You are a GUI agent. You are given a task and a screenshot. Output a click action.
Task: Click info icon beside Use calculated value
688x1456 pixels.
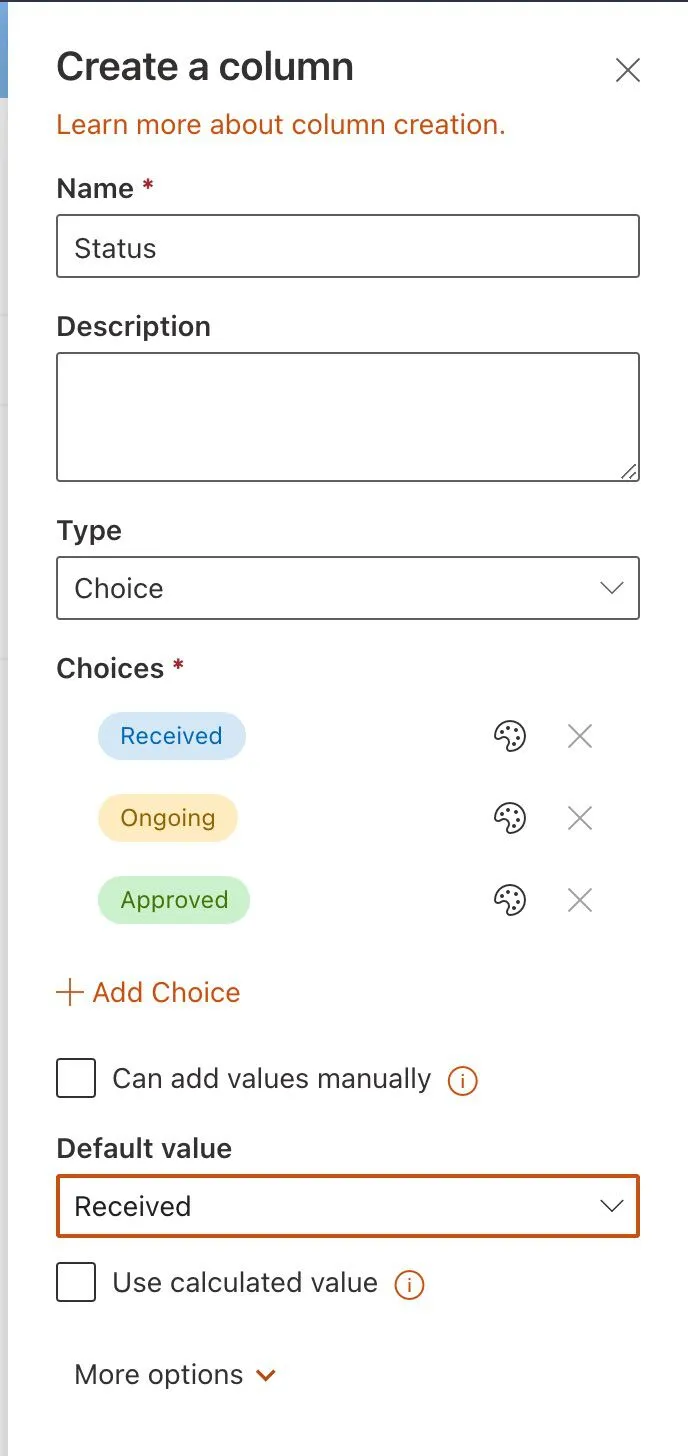(x=409, y=1285)
